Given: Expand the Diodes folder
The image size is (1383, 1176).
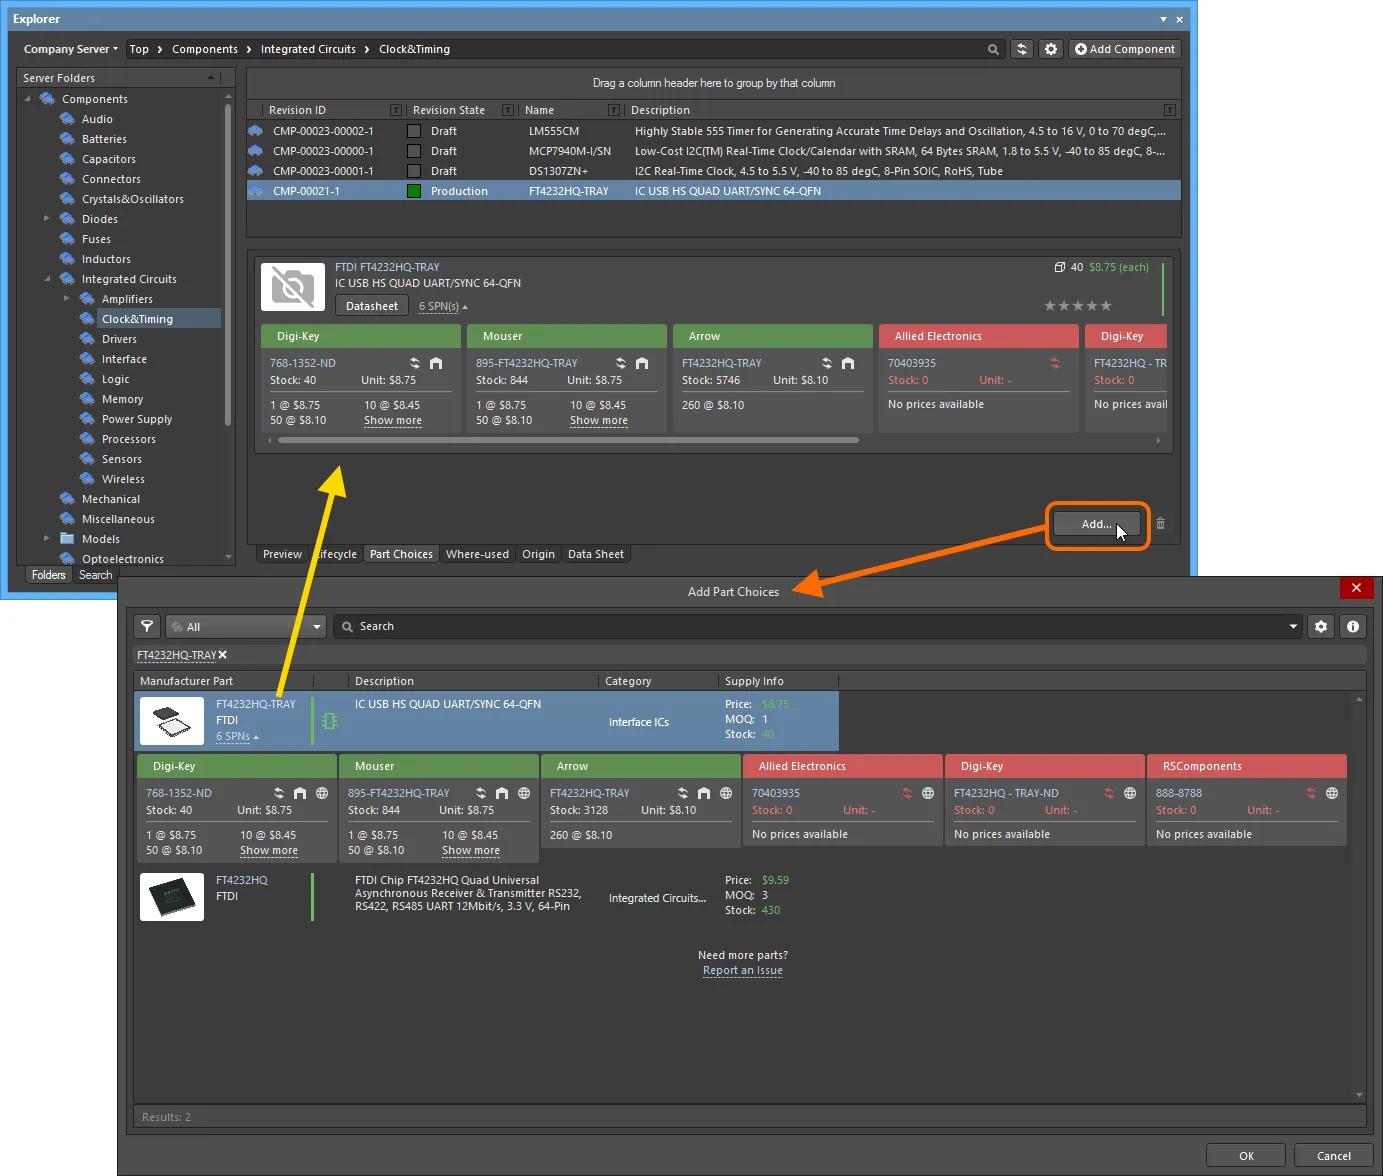Looking at the screenshot, I should click(x=46, y=218).
